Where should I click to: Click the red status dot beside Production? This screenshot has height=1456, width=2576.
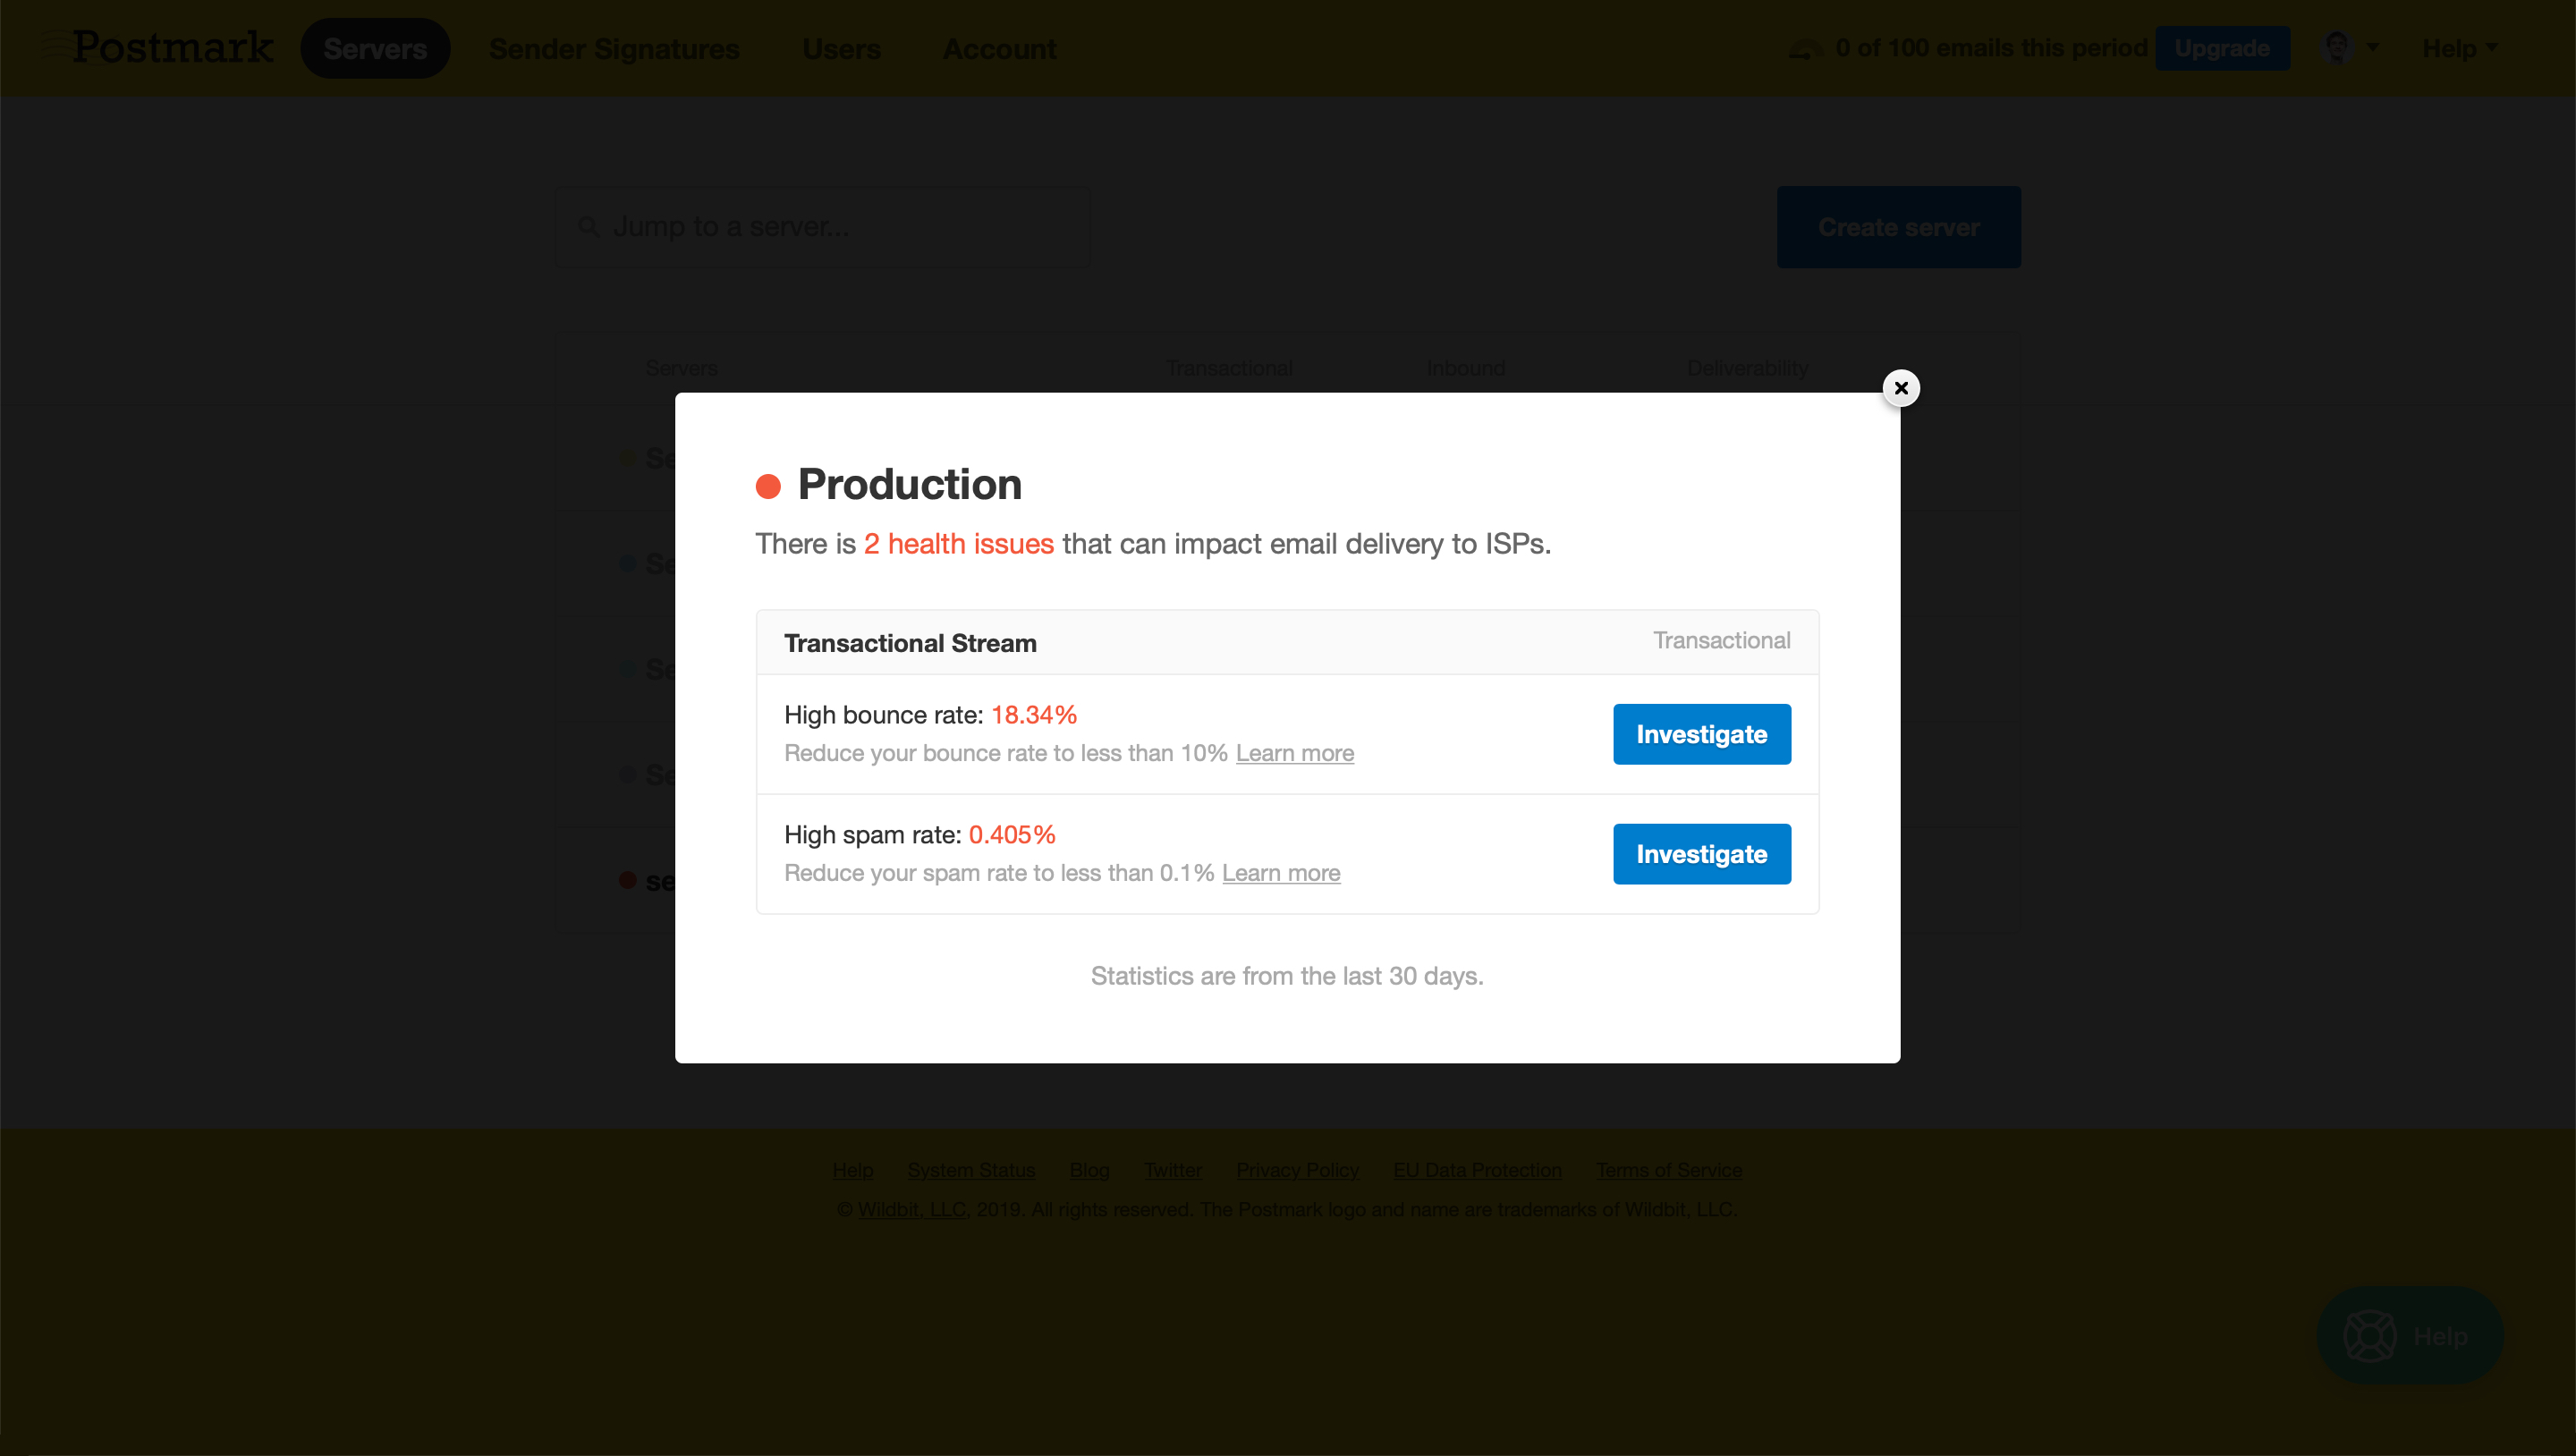click(x=768, y=485)
